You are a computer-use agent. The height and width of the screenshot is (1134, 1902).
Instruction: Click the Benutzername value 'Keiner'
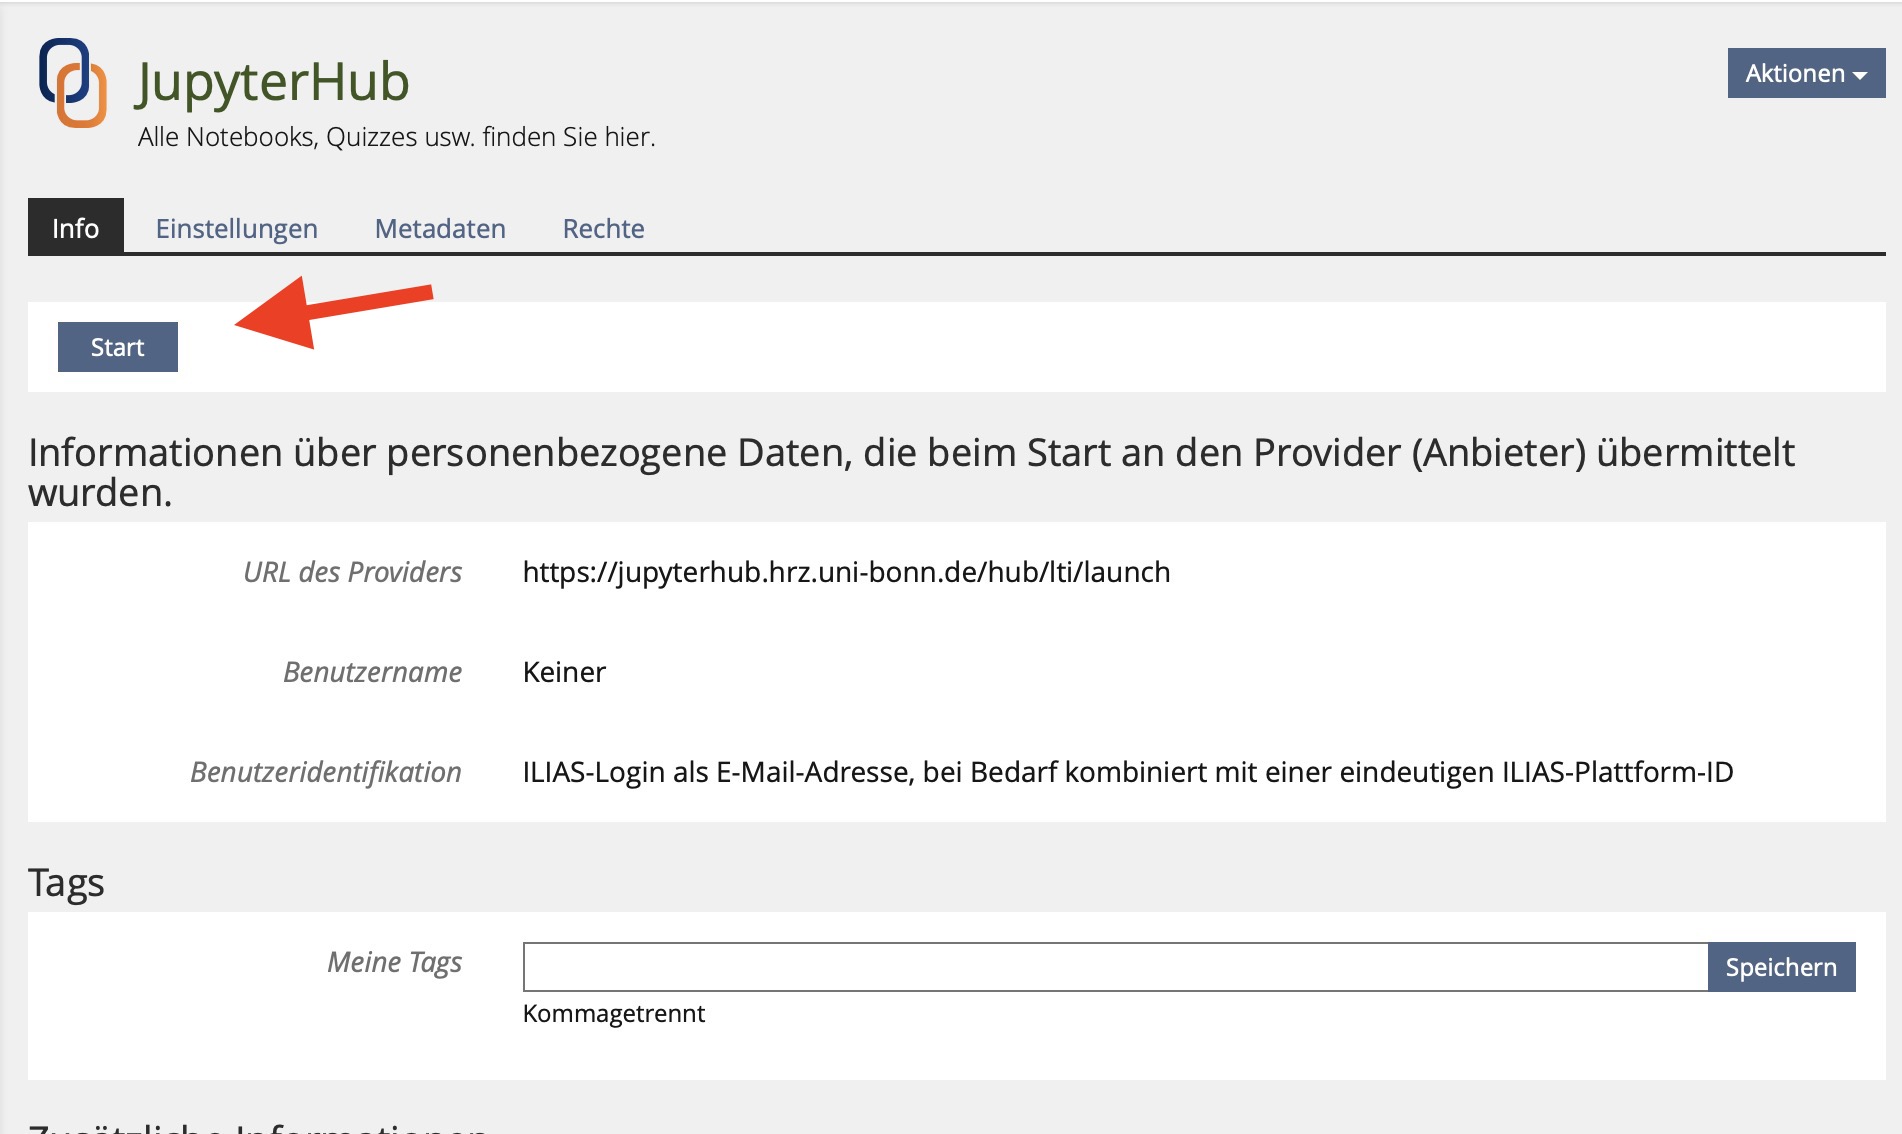pos(564,672)
